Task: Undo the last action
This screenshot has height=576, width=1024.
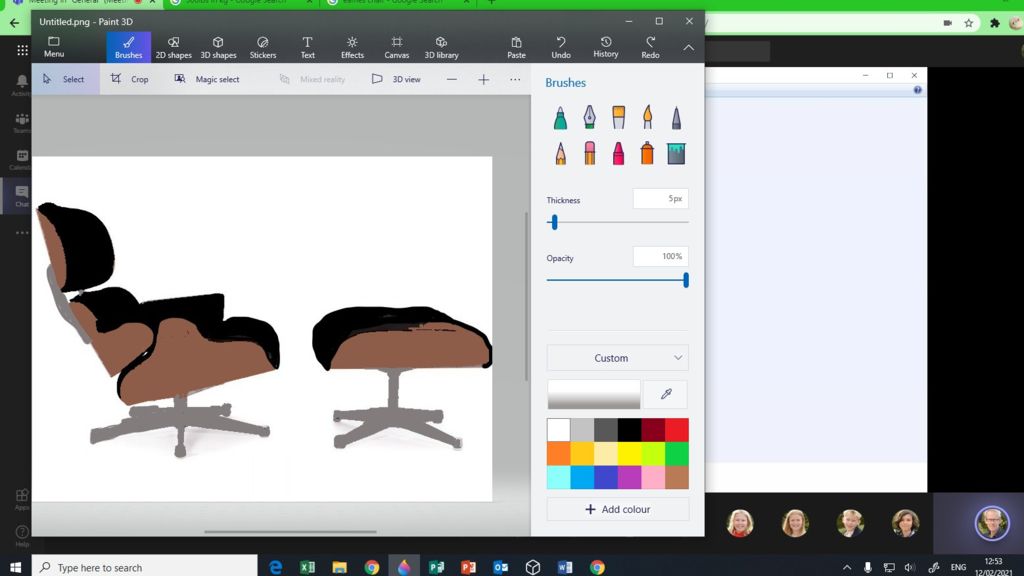Action: click(561, 48)
